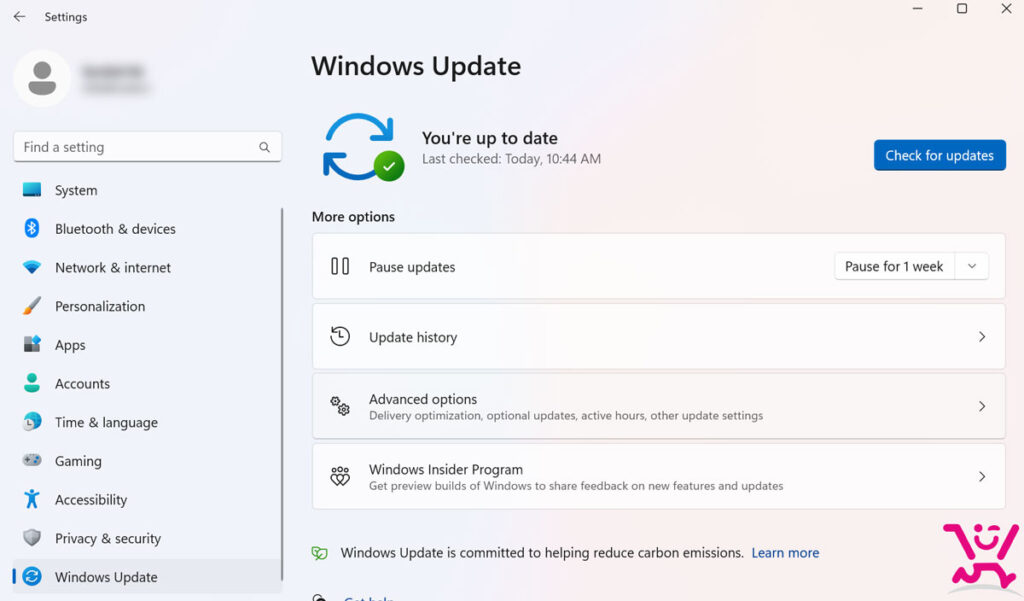Image resolution: width=1024 pixels, height=601 pixels.
Task: Click the Windows Insider Program title
Action: [446, 469]
